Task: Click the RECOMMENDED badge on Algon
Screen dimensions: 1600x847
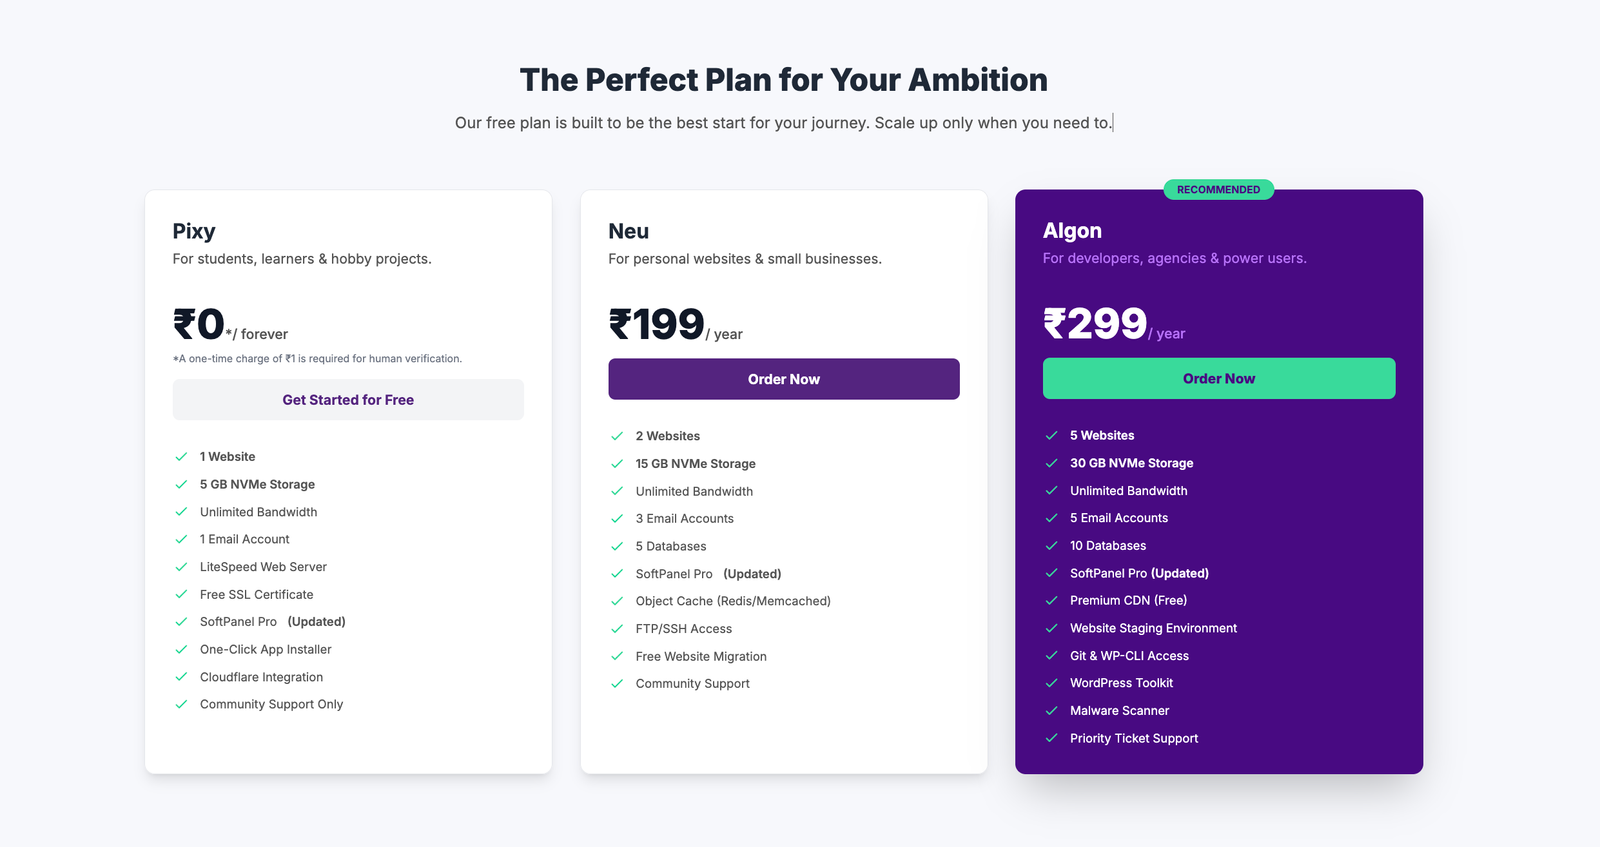Action: [1218, 190]
